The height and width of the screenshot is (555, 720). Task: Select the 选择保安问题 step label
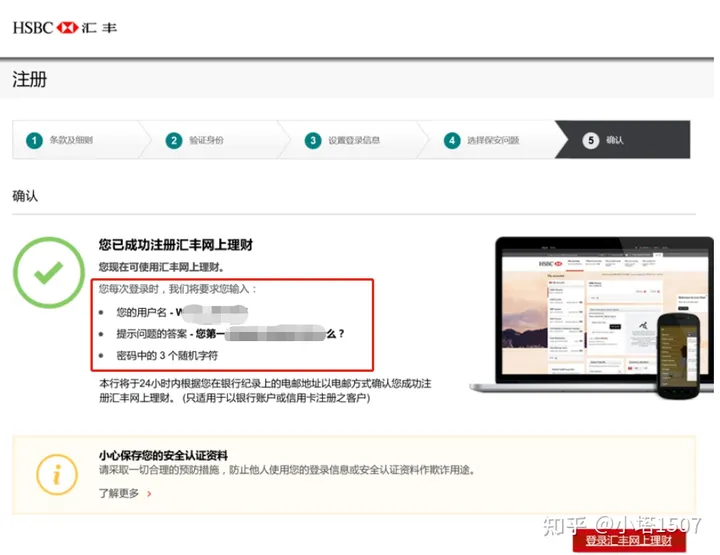(x=493, y=140)
